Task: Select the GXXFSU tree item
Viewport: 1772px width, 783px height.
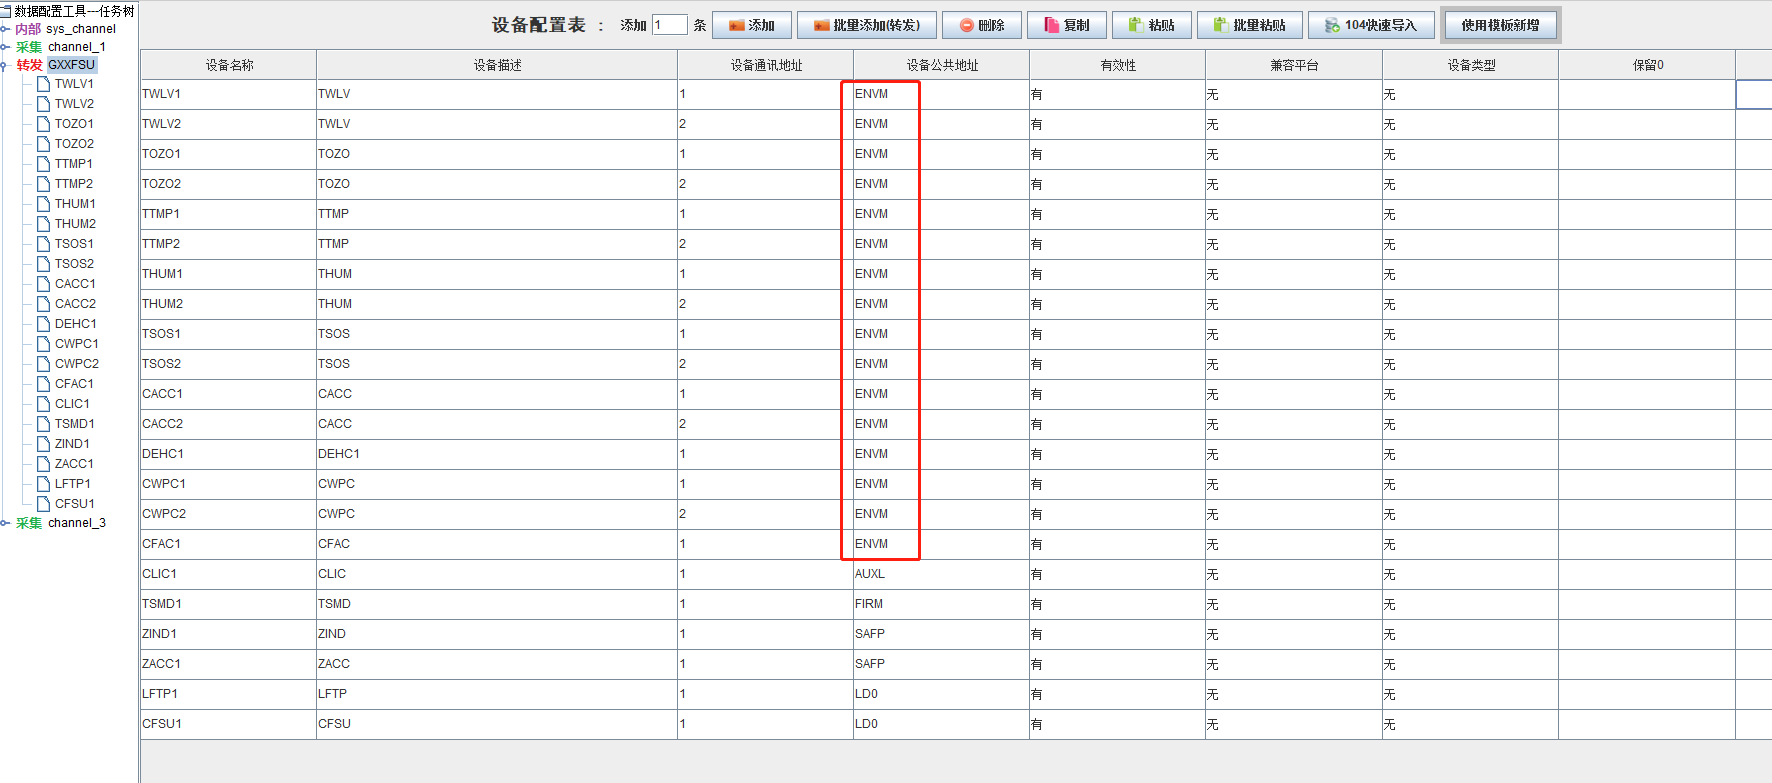Action: pyautogui.click(x=72, y=65)
